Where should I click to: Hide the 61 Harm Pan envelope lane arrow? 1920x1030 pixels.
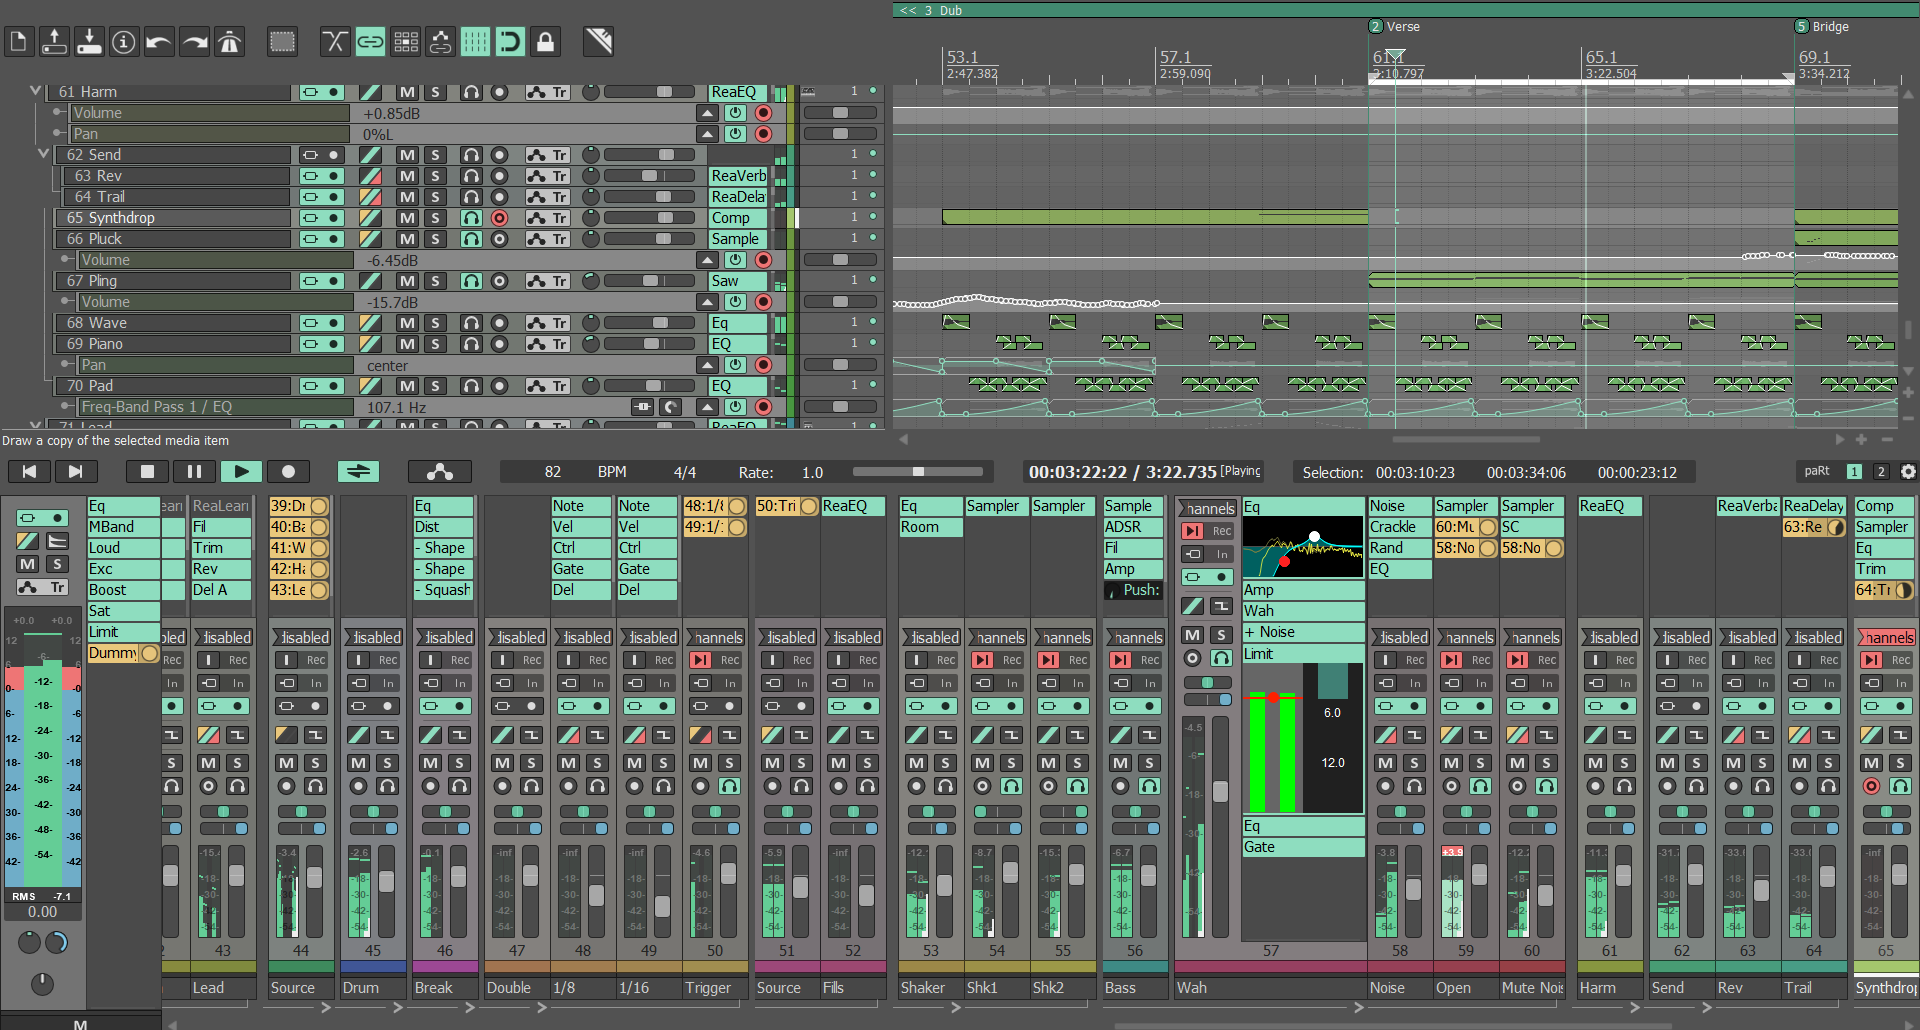coord(708,134)
